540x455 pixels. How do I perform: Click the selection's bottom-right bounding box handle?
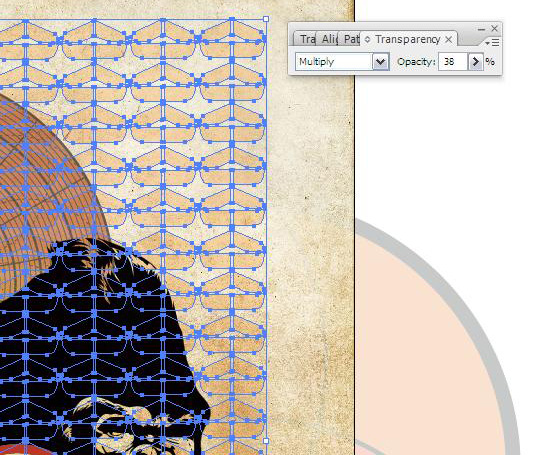coord(266,441)
